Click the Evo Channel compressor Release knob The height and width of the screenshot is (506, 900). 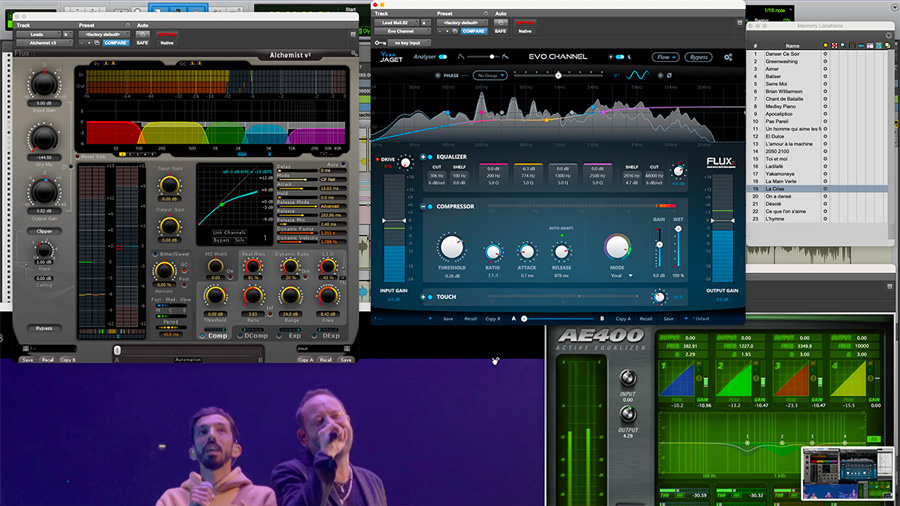(561, 252)
